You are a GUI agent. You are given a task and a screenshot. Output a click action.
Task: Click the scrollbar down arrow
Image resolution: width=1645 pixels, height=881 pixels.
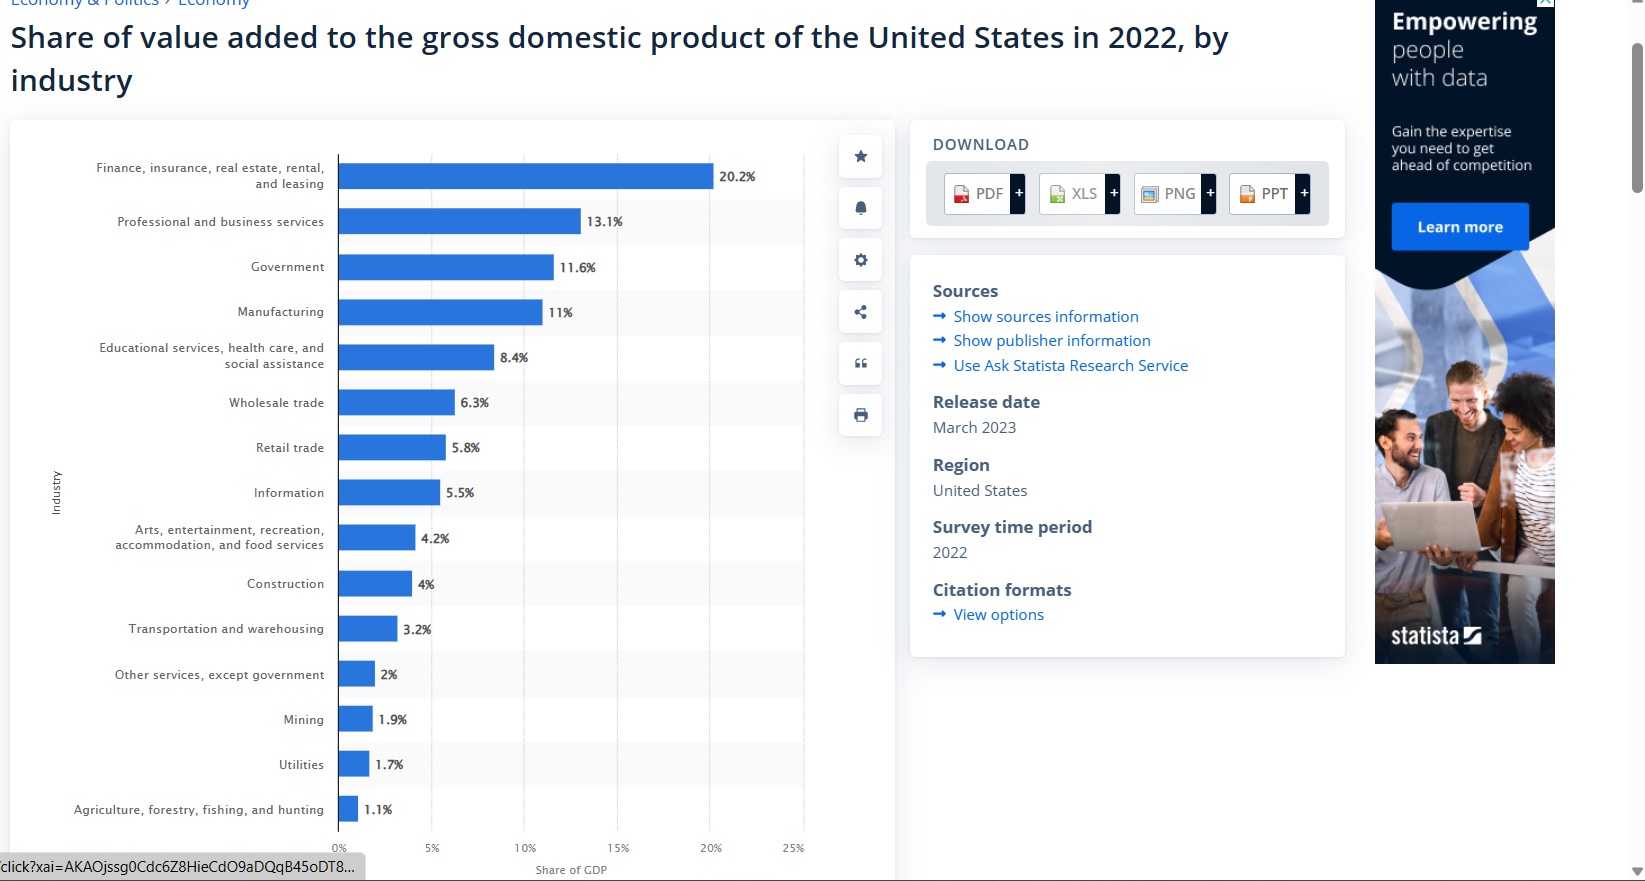click(1636, 872)
